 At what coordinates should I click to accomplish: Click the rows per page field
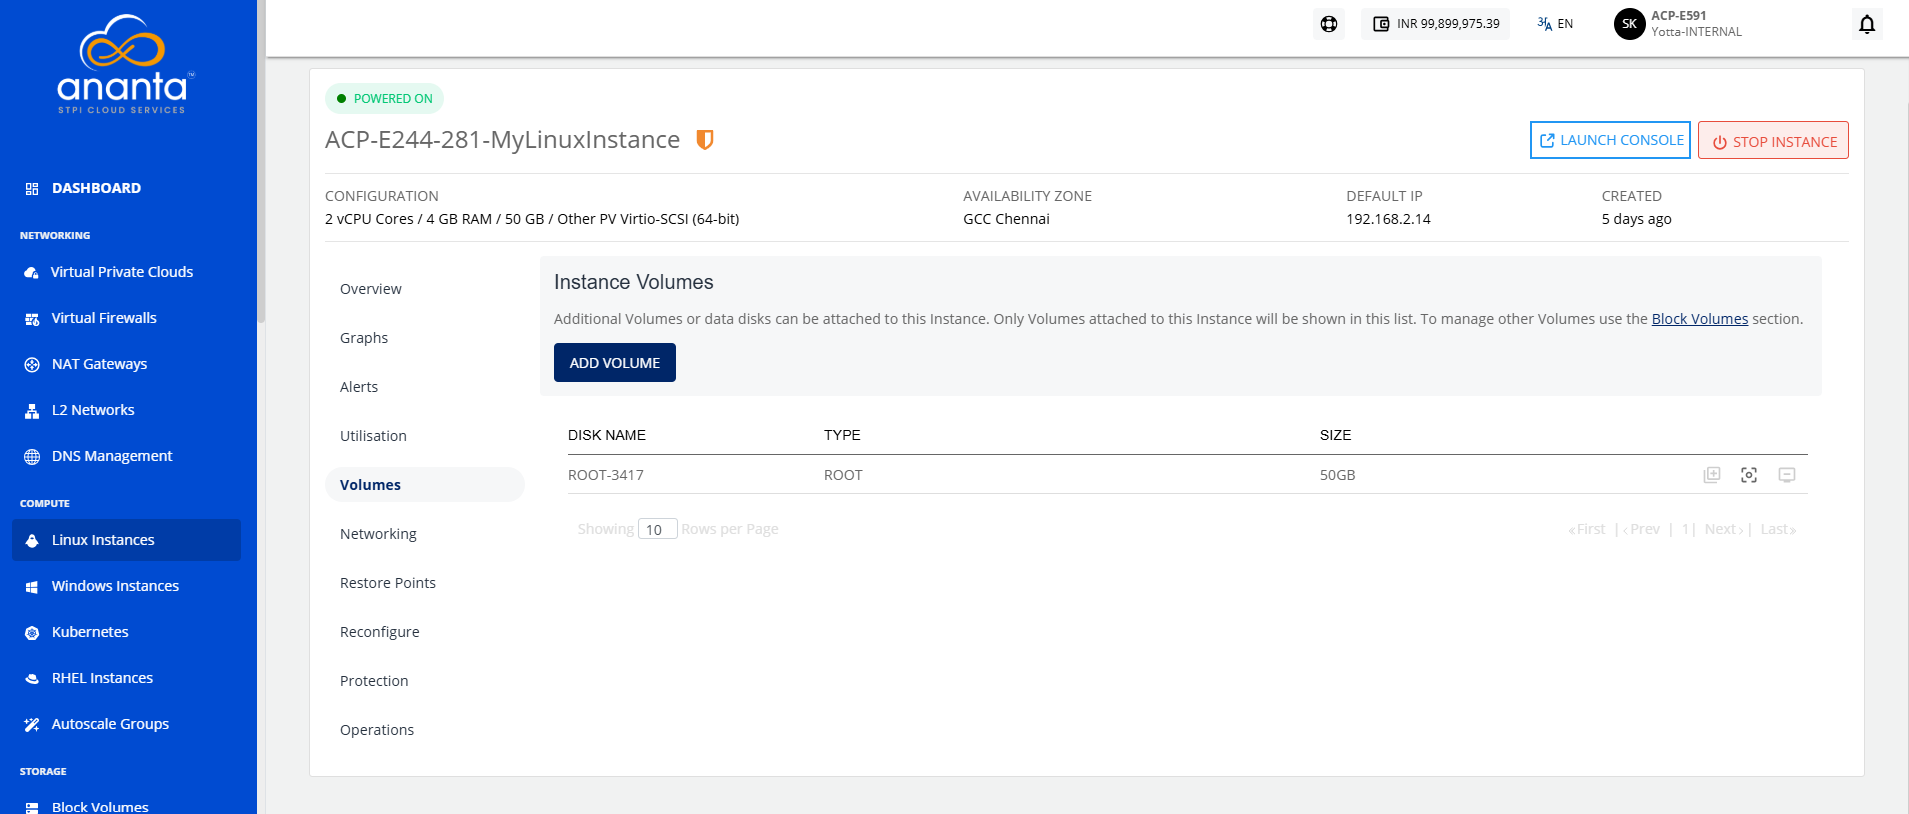tap(658, 529)
